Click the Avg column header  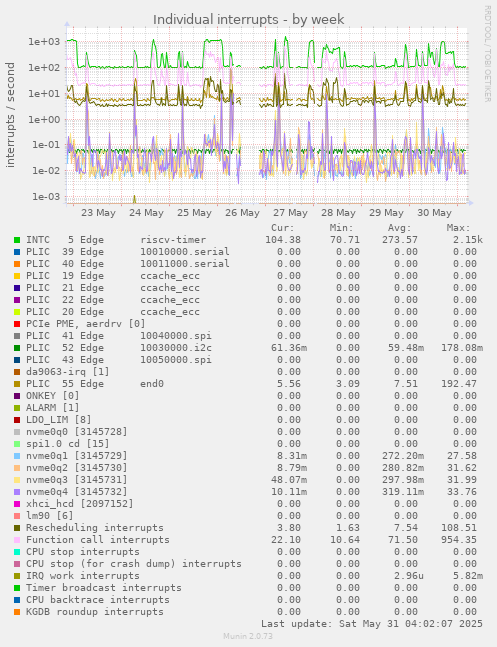coord(400,228)
